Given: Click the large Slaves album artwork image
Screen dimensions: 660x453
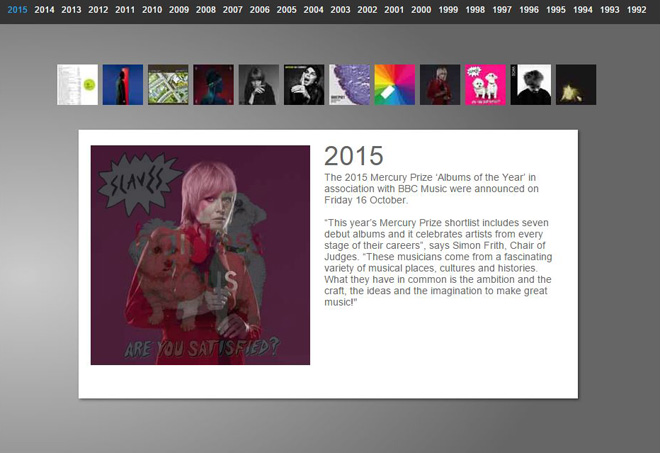Looking at the screenshot, I should tap(200, 255).
